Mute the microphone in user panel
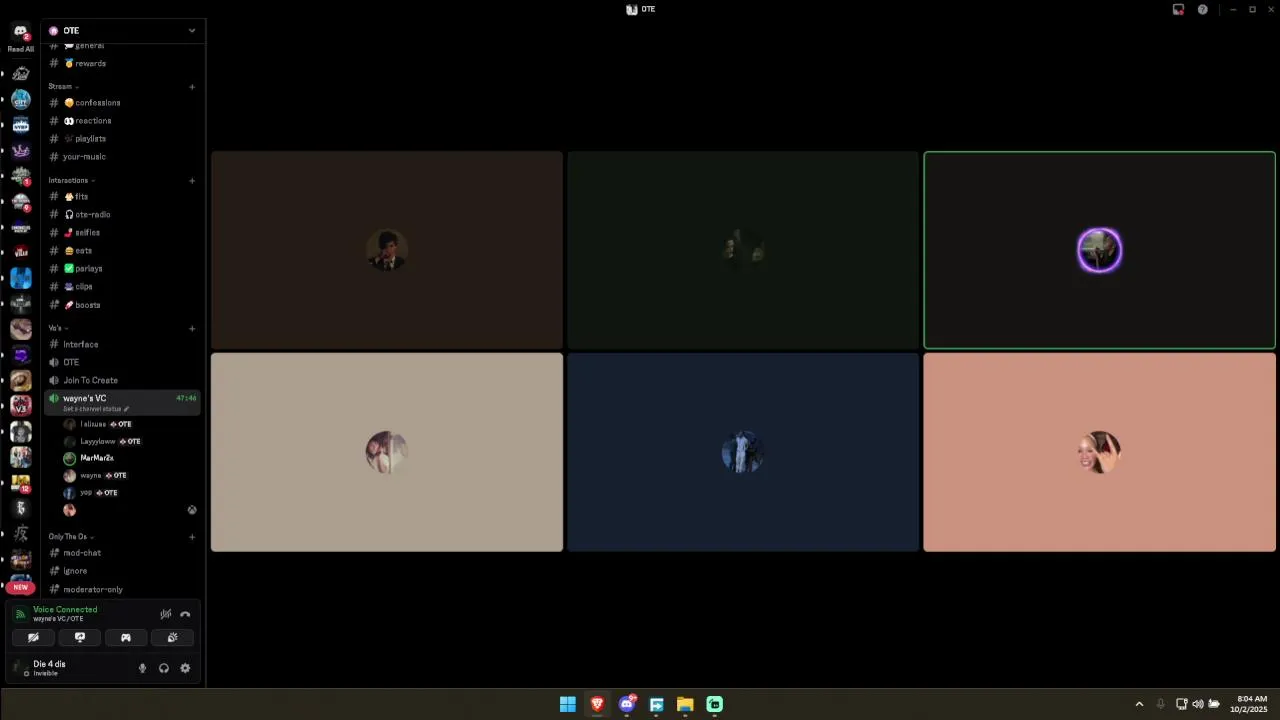 (x=142, y=668)
